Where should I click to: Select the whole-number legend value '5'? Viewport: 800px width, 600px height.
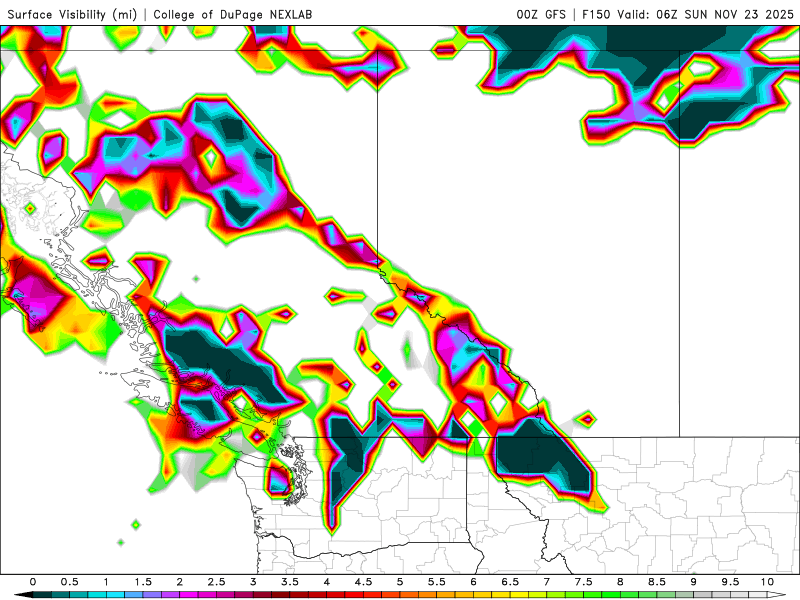pyautogui.click(x=400, y=582)
